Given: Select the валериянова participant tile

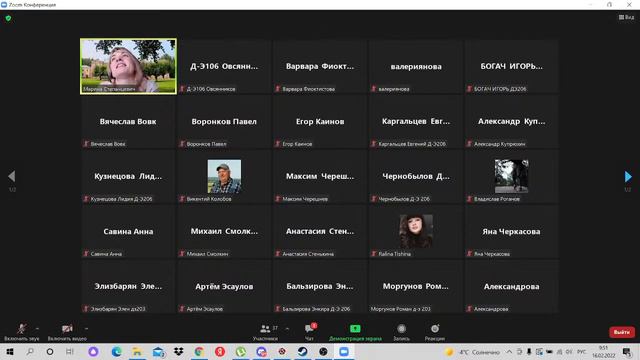Looking at the screenshot, I should [416, 66].
